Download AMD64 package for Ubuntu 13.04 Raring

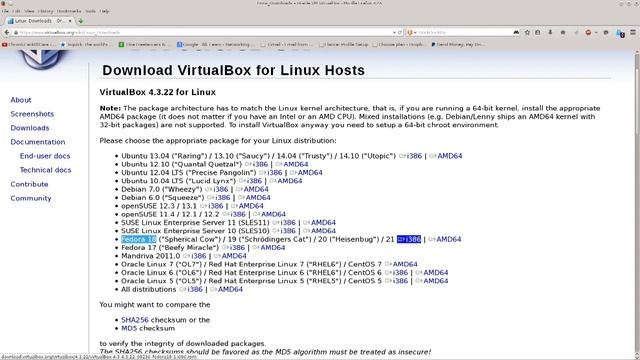pyautogui.click(x=446, y=156)
